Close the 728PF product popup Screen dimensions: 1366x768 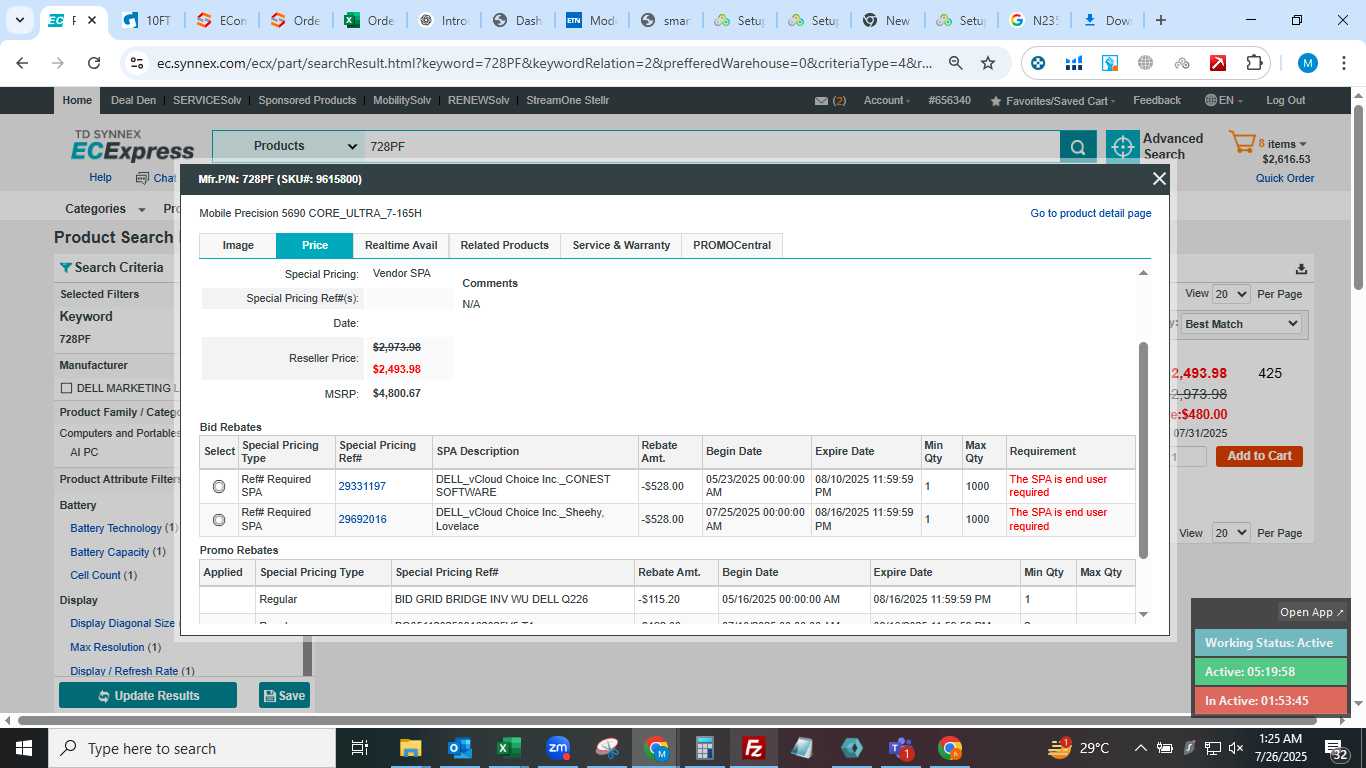(1159, 179)
